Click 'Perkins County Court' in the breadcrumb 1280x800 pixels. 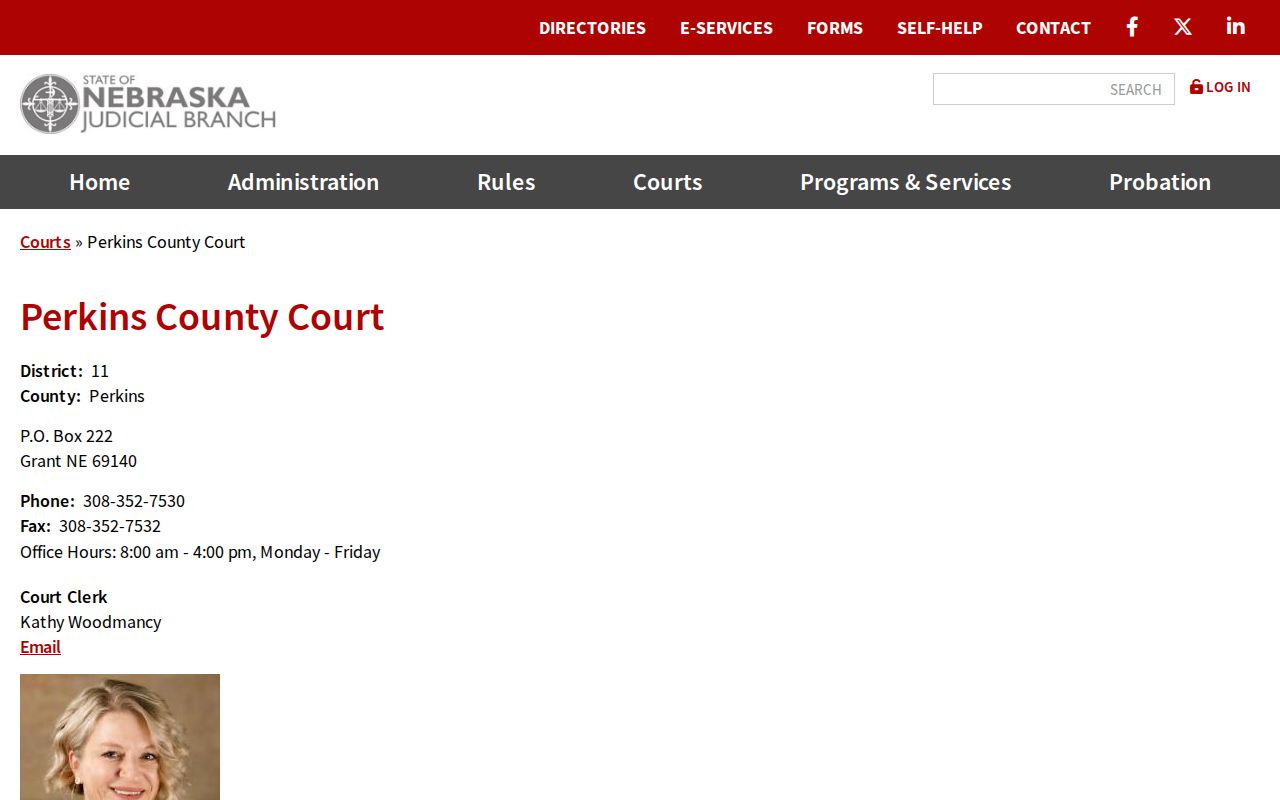point(166,242)
